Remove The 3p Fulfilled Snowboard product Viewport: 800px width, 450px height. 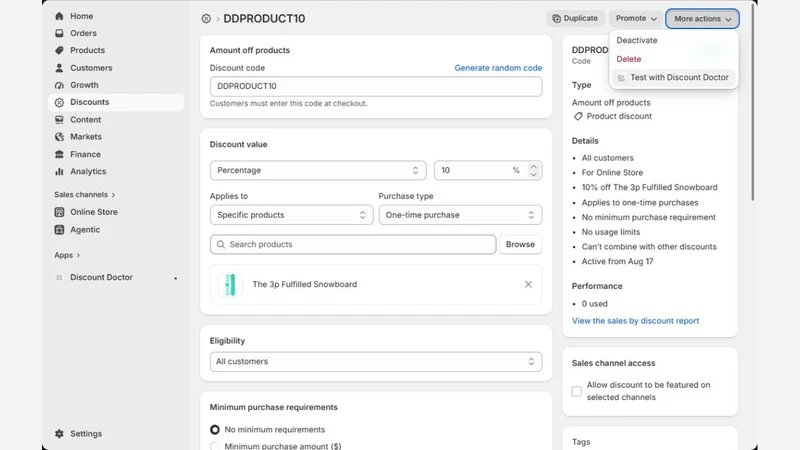point(528,285)
